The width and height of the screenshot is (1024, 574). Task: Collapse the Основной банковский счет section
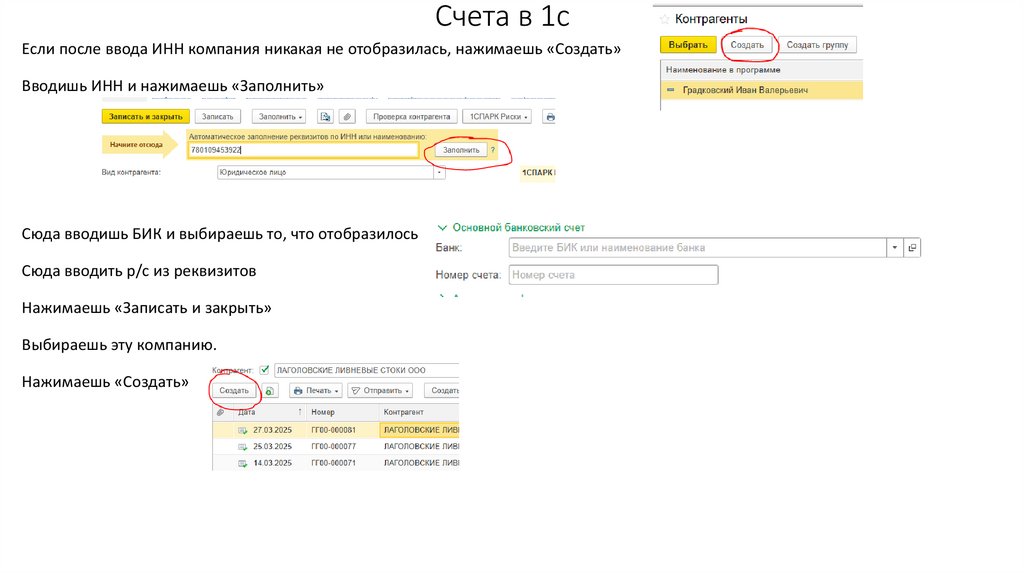[x=442, y=227]
